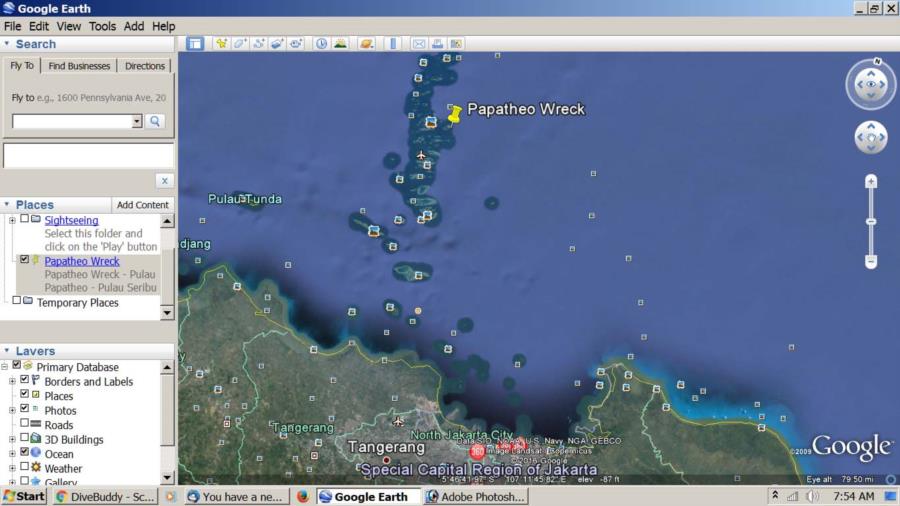Image resolution: width=900 pixels, height=506 pixels.
Task: Switch to the DiveBuddy taskbar window
Action: [x=106, y=496]
